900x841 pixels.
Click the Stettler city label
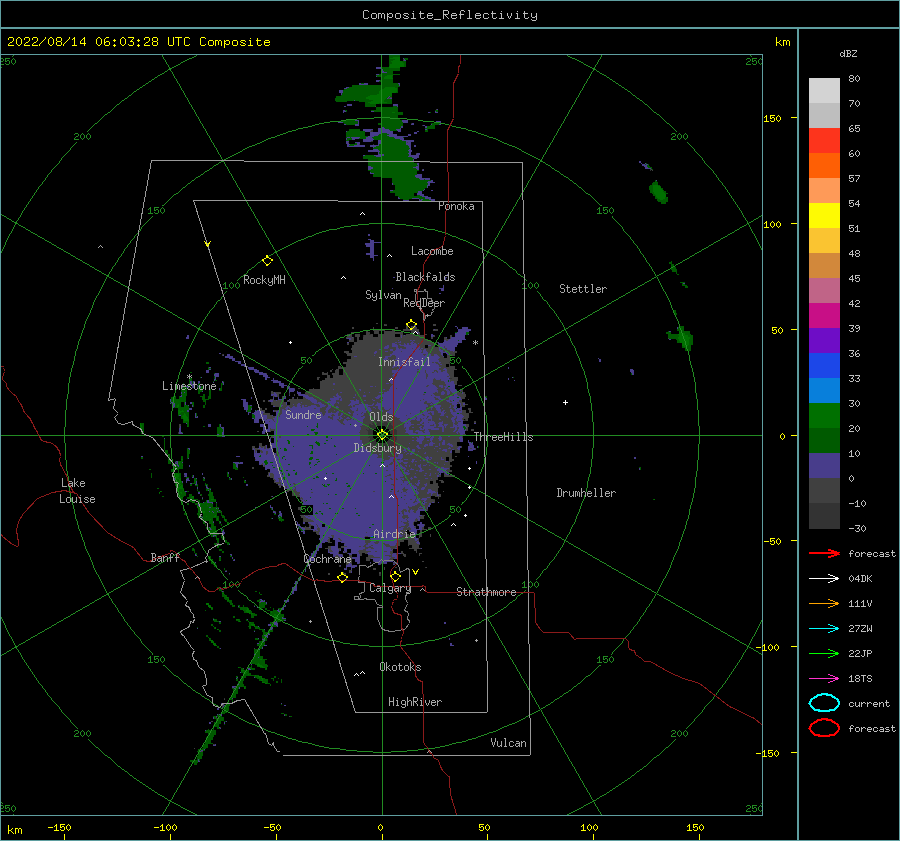[583, 289]
